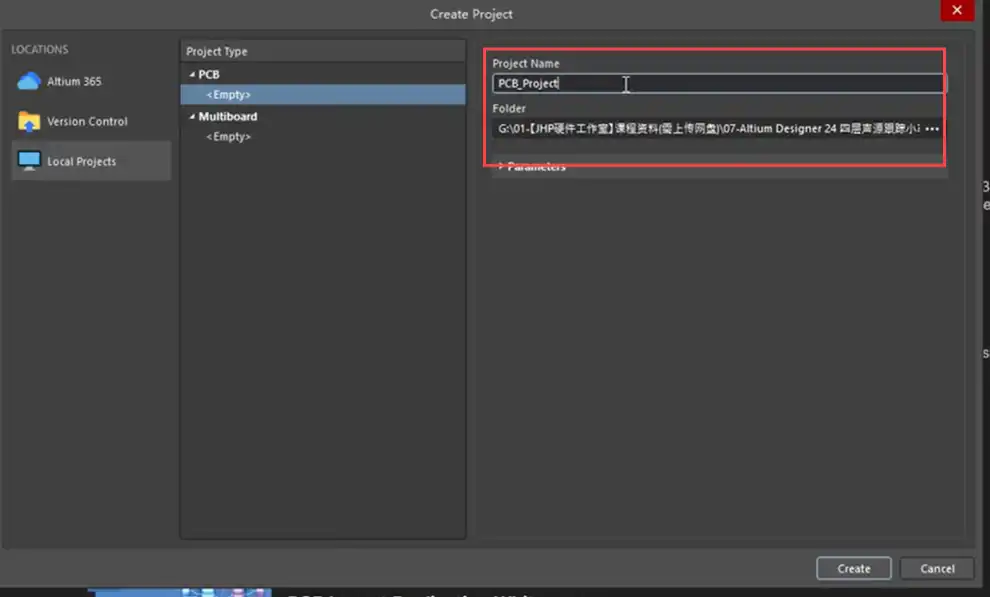Select the PCB project type heading
Screen dimensions: 990x597
coord(209,75)
